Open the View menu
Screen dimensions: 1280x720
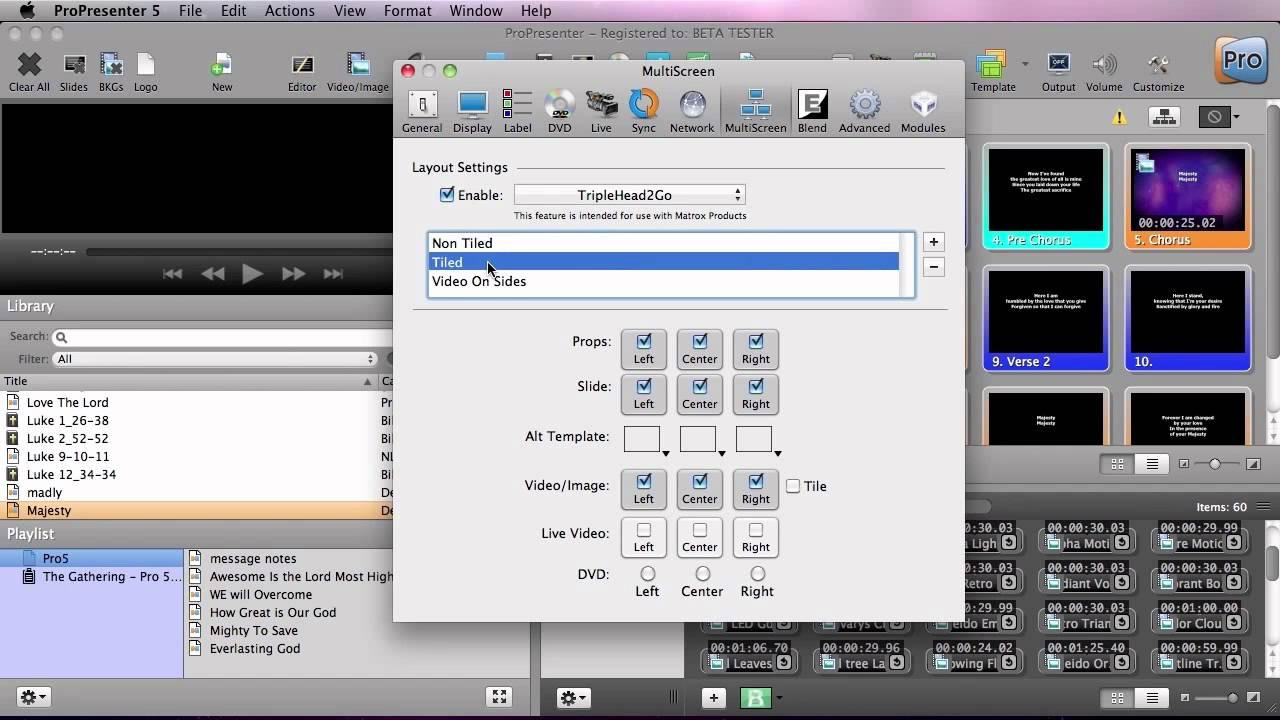coord(349,11)
